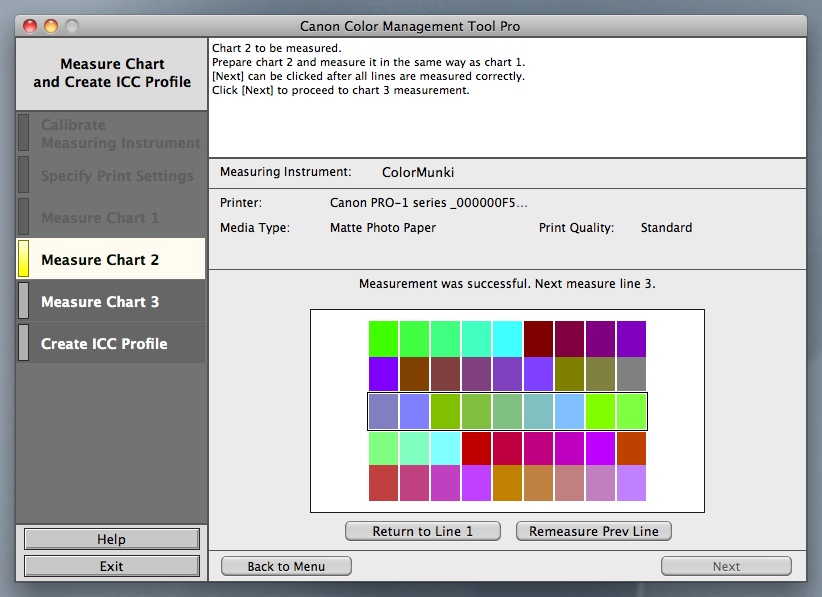Select the cyan patch in the top row
The width and height of the screenshot is (822, 597).
click(507, 338)
